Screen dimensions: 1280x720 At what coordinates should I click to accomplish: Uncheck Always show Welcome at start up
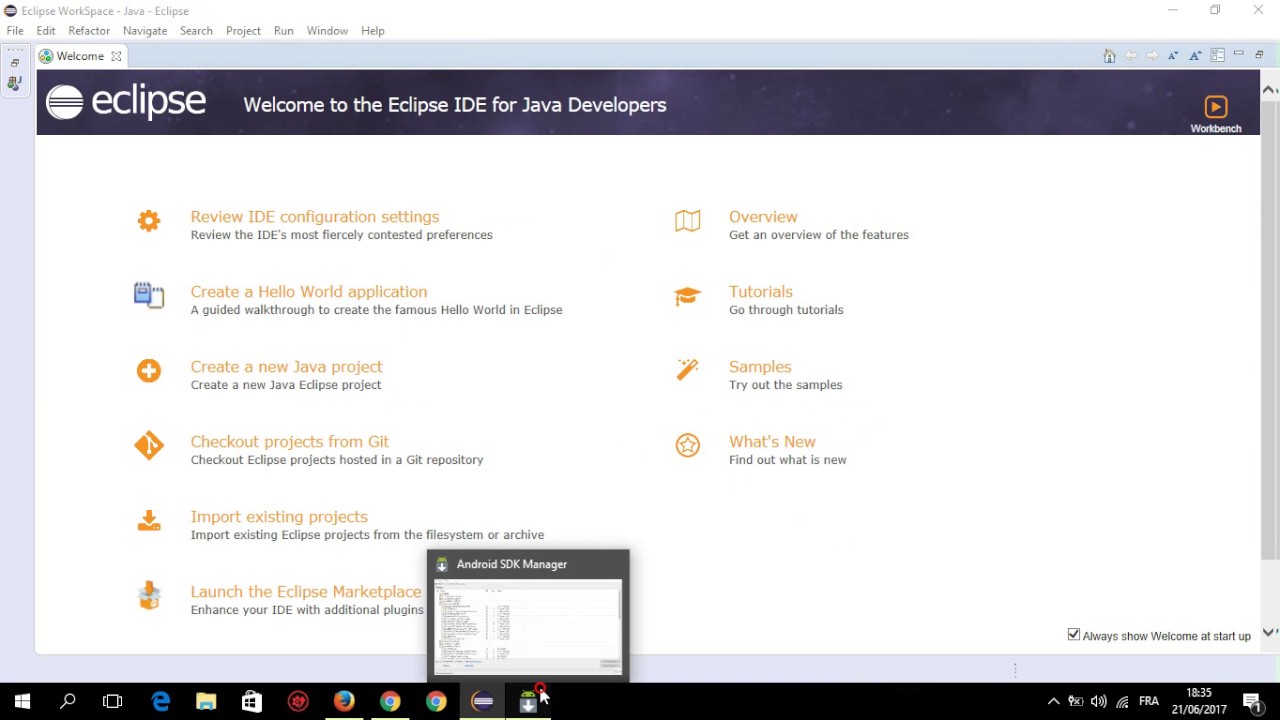click(1074, 635)
